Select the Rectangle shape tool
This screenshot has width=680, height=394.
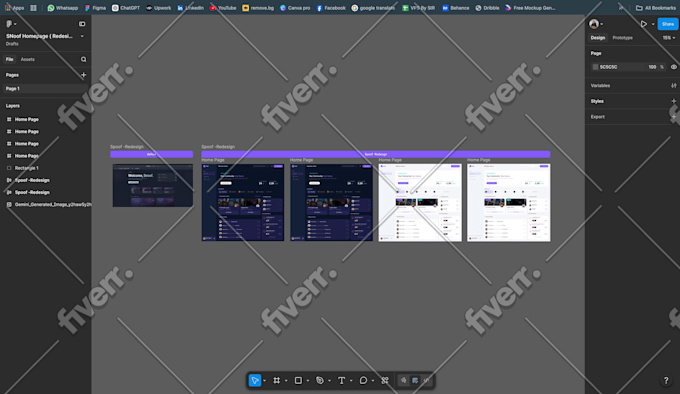[x=298, y=380]
